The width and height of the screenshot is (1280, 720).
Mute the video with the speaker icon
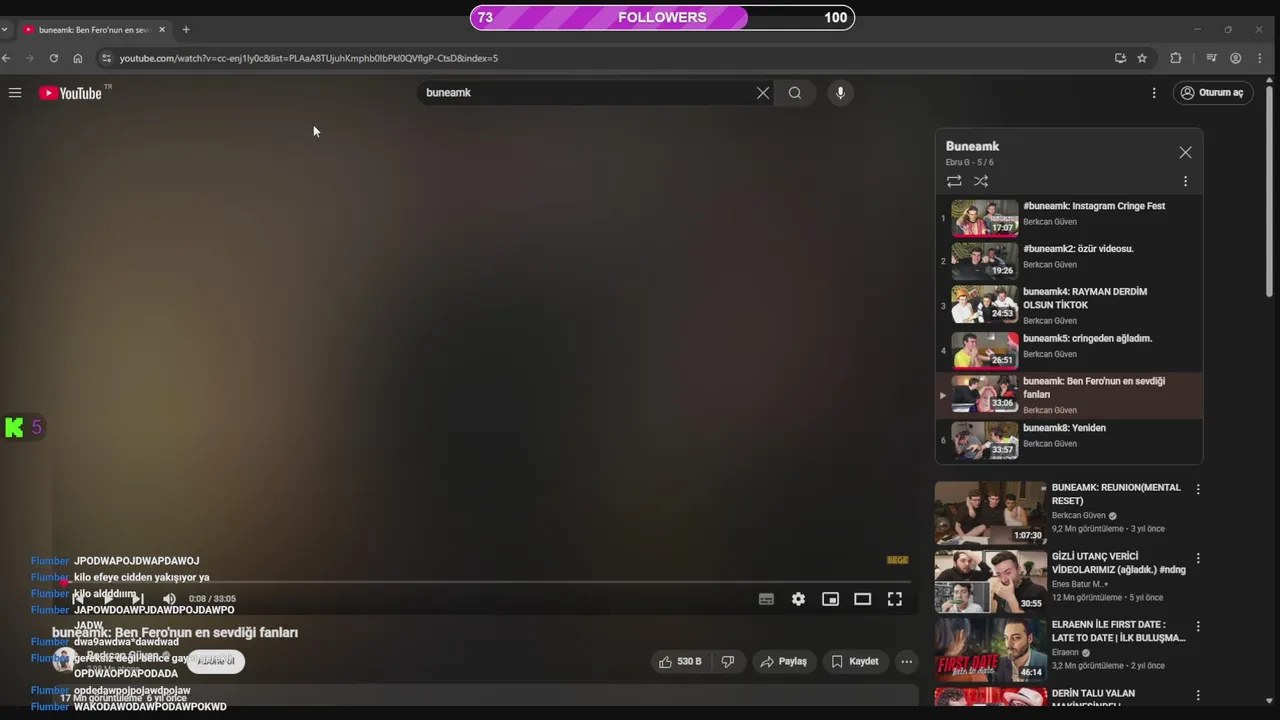169,599
